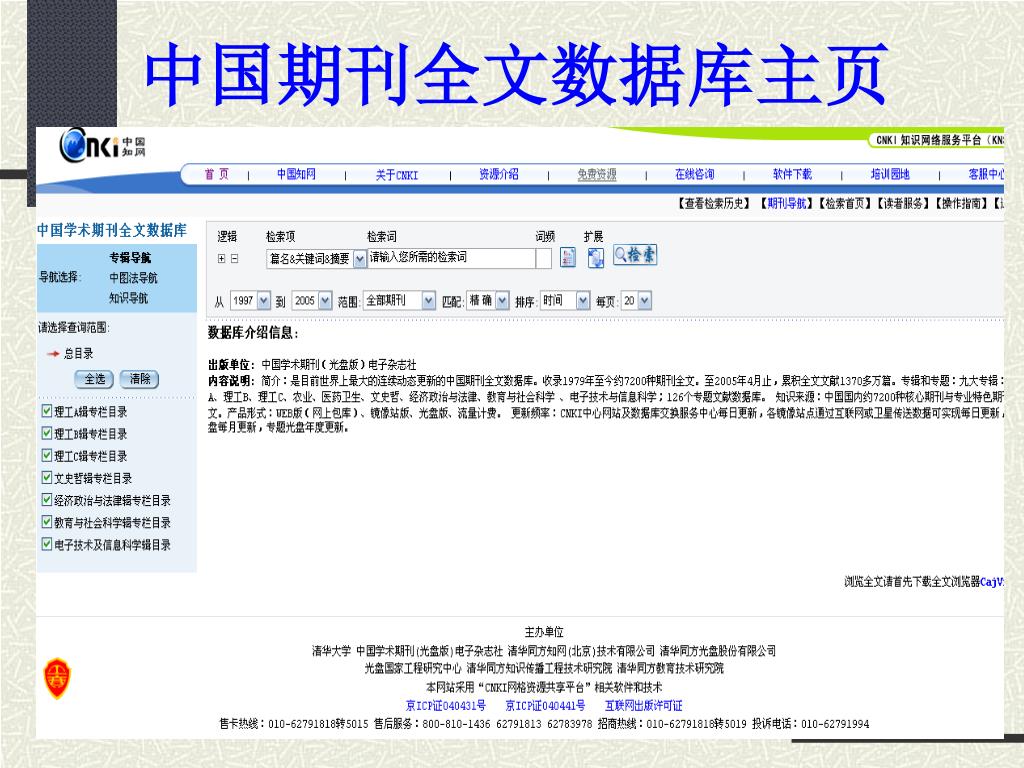Viewport: 1024px width, 768px height.
Task: Click the 读者服务 link
Action: 904,204
